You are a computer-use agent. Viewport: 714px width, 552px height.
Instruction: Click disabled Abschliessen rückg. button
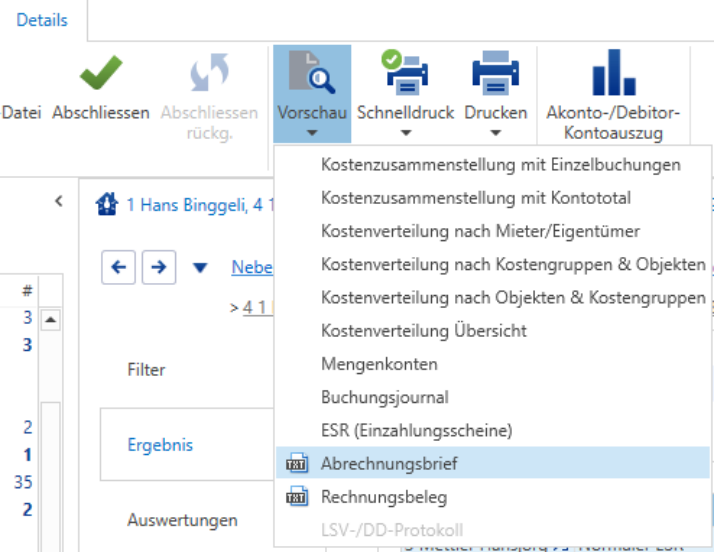[209, 98]
